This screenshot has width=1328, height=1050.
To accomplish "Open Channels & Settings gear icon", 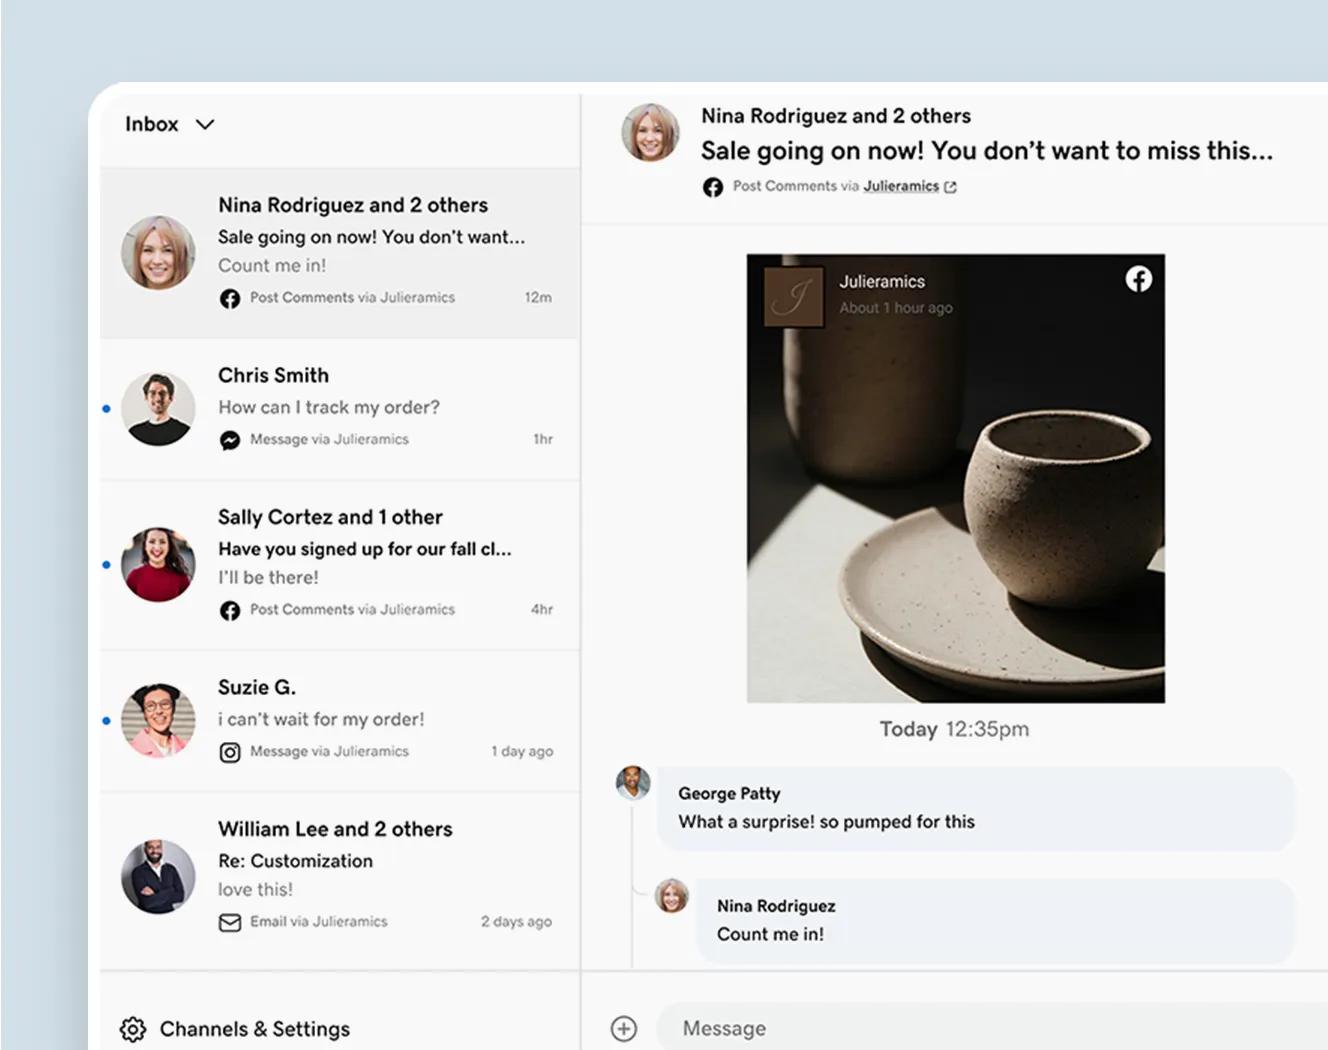I will pos(133,1029).
